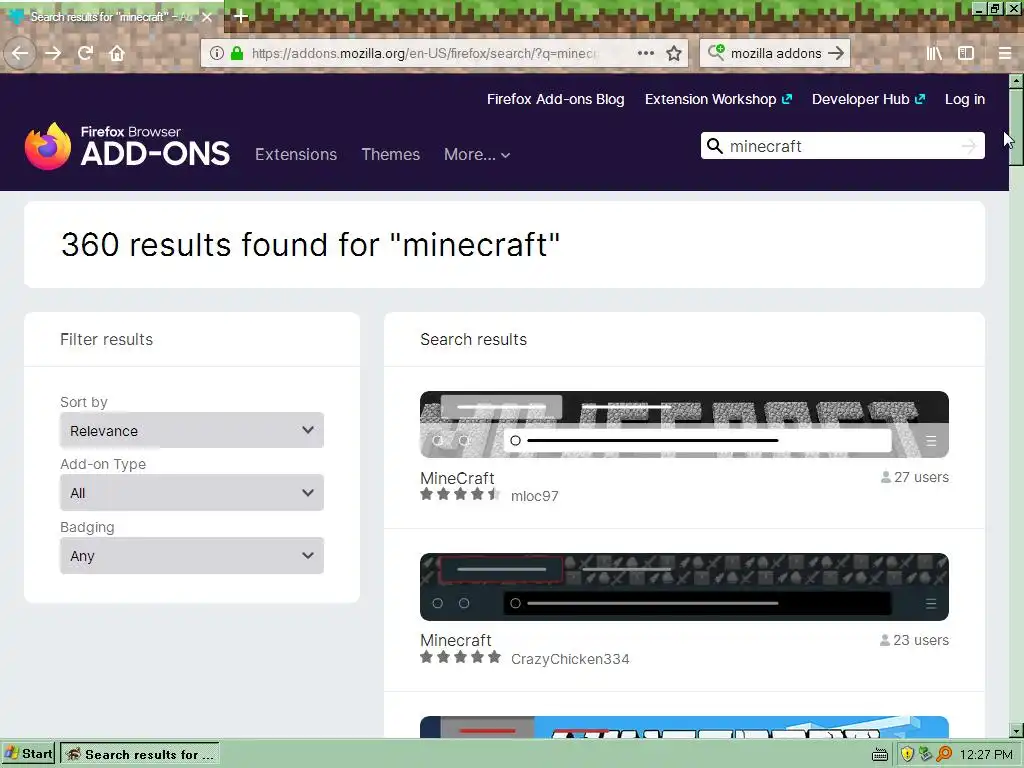1024x768 pixels.
Task: Go forward with the browser arrow
Action: pos(53,53)
